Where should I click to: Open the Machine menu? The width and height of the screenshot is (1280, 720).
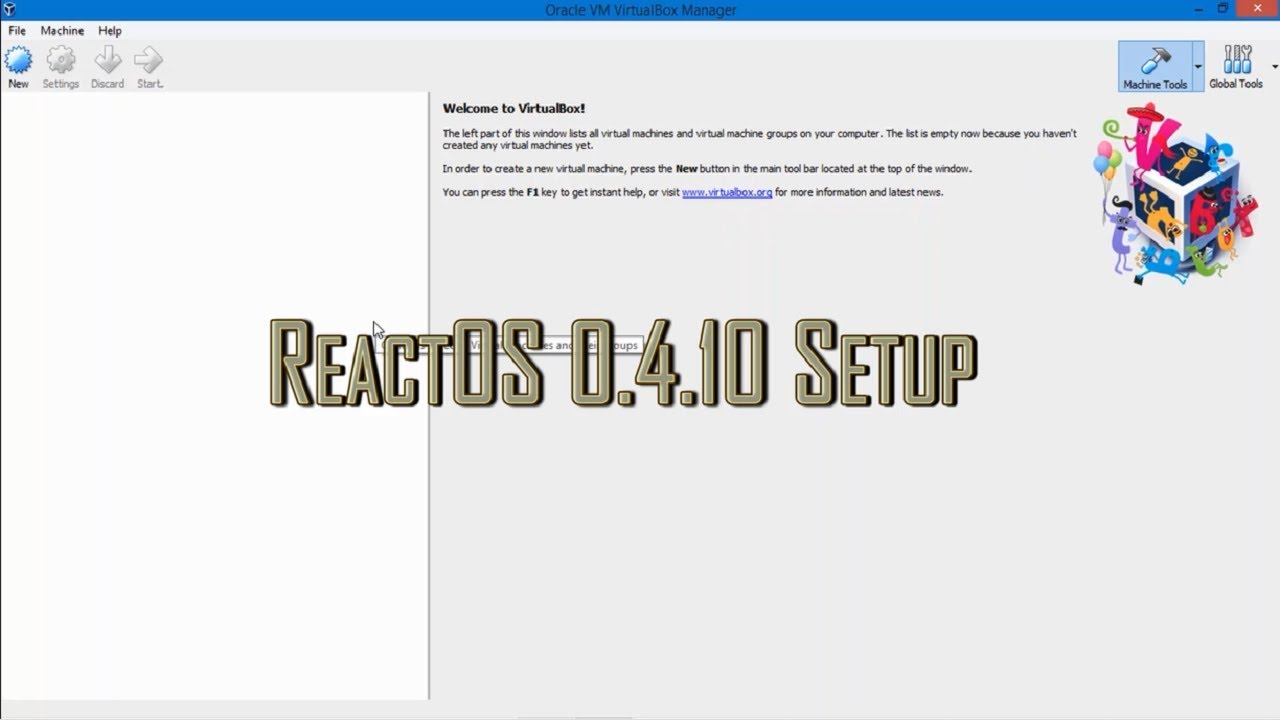(62, 31)
